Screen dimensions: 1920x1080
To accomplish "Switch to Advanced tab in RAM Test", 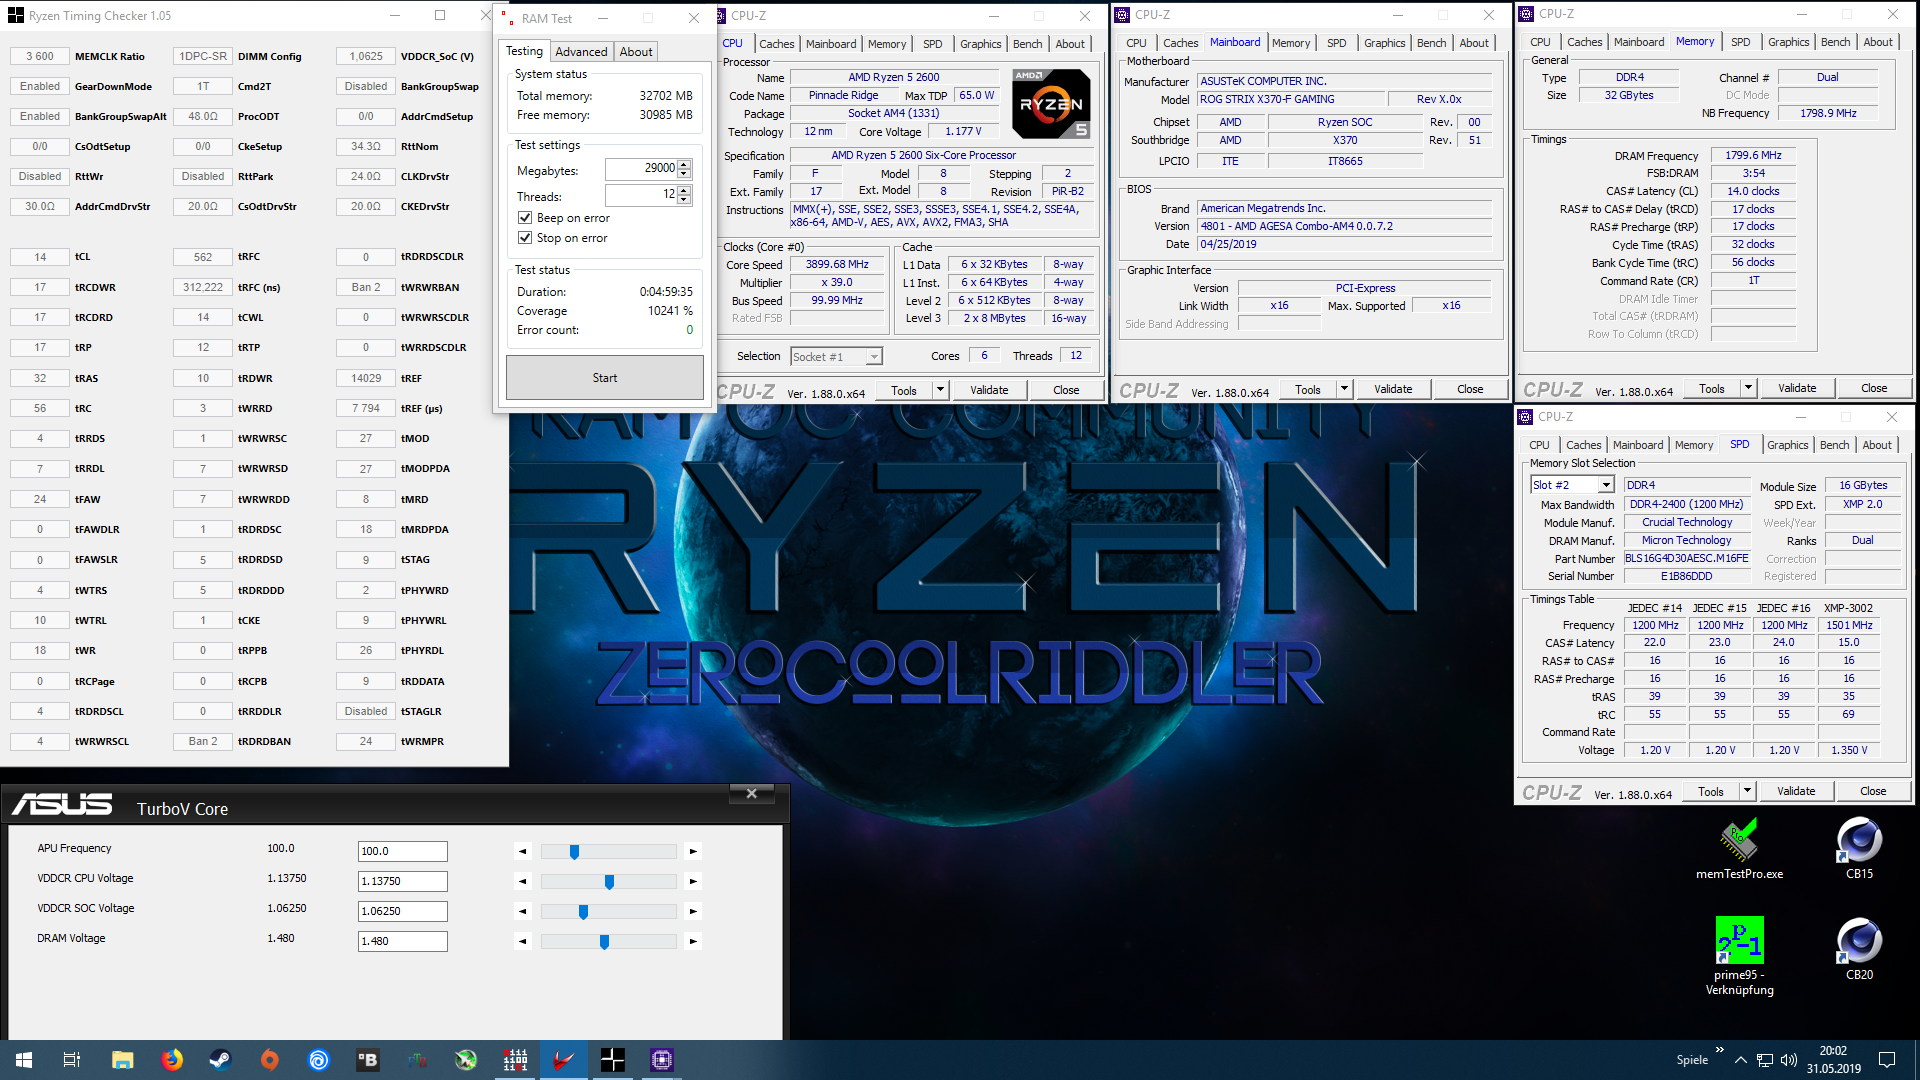I will pos(581,52).
